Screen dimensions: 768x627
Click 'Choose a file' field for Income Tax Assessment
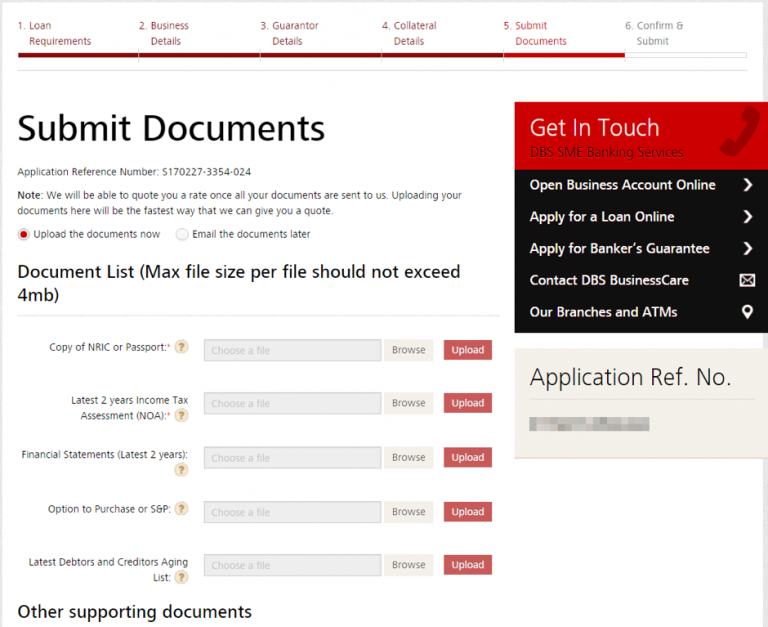(292, 403)
